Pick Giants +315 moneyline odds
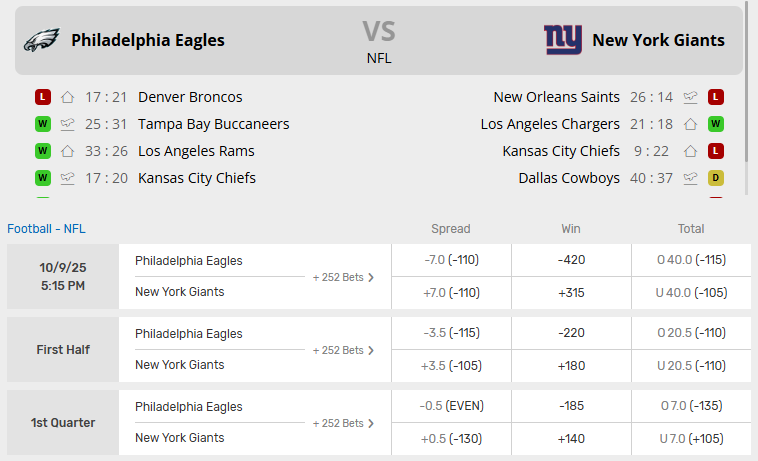This screenshot has width=758, height=461. click(571, 292)
